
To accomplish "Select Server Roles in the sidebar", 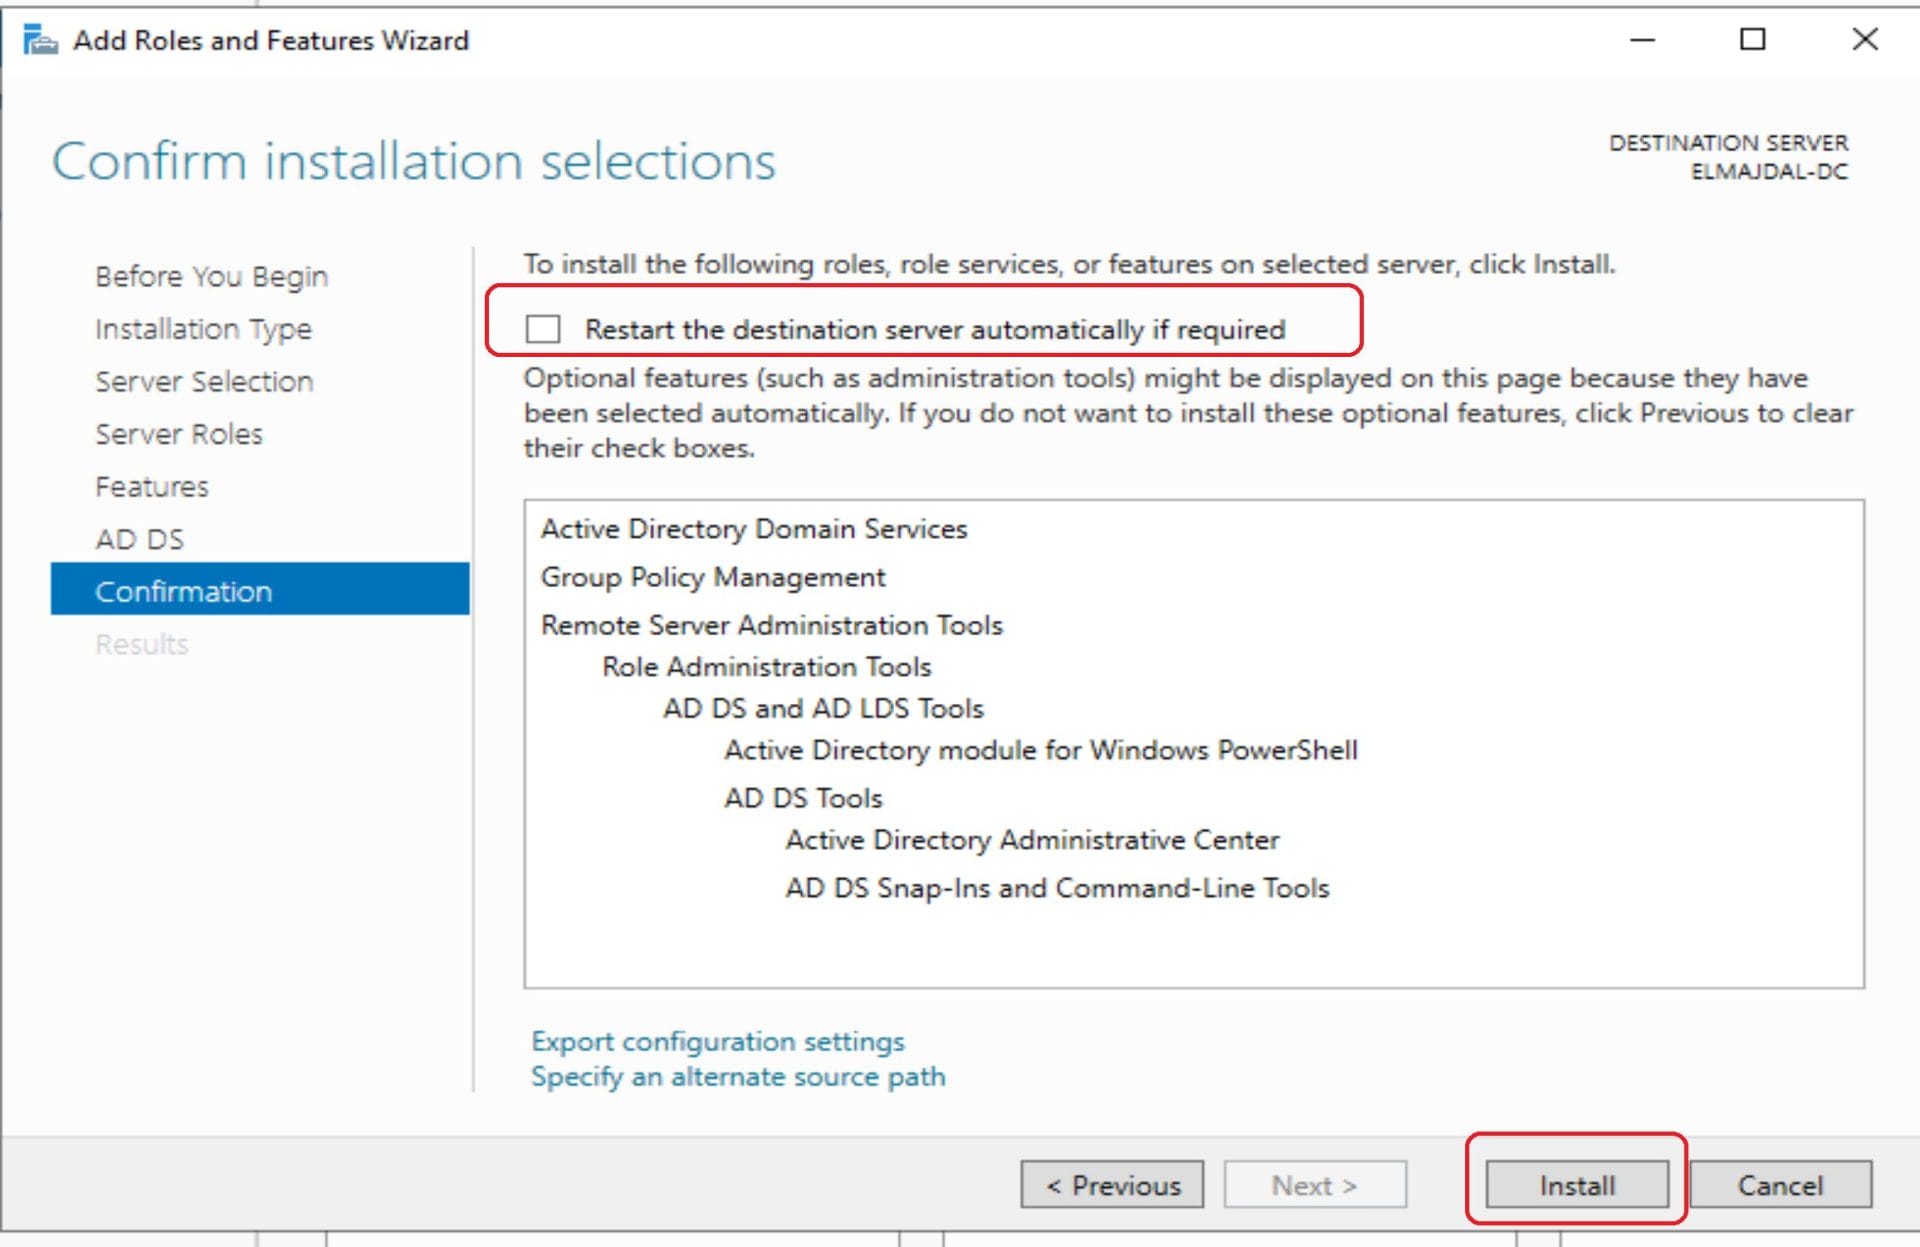I will [179, 434].
